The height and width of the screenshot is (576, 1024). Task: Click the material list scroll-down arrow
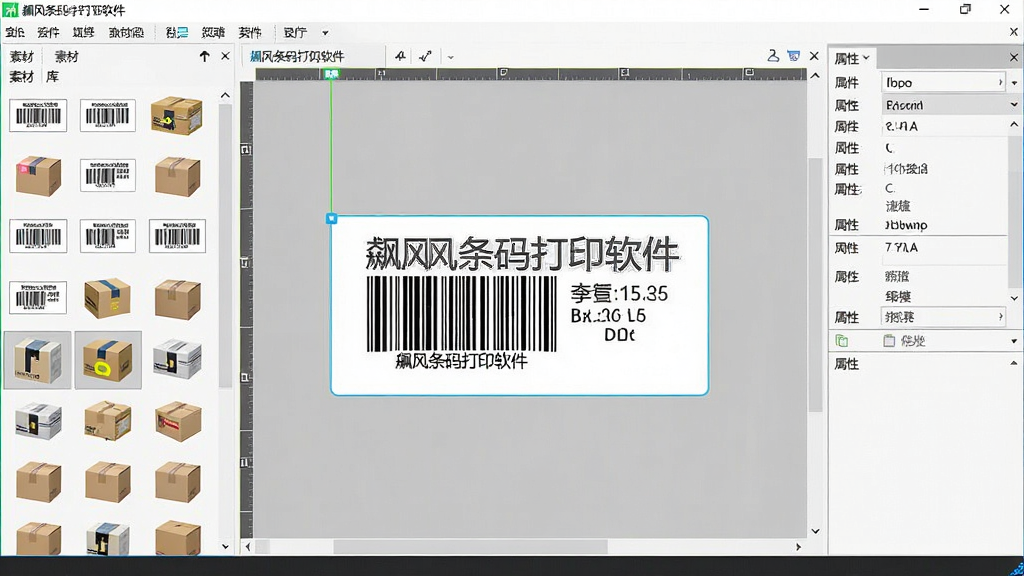[x=225, y=546]
